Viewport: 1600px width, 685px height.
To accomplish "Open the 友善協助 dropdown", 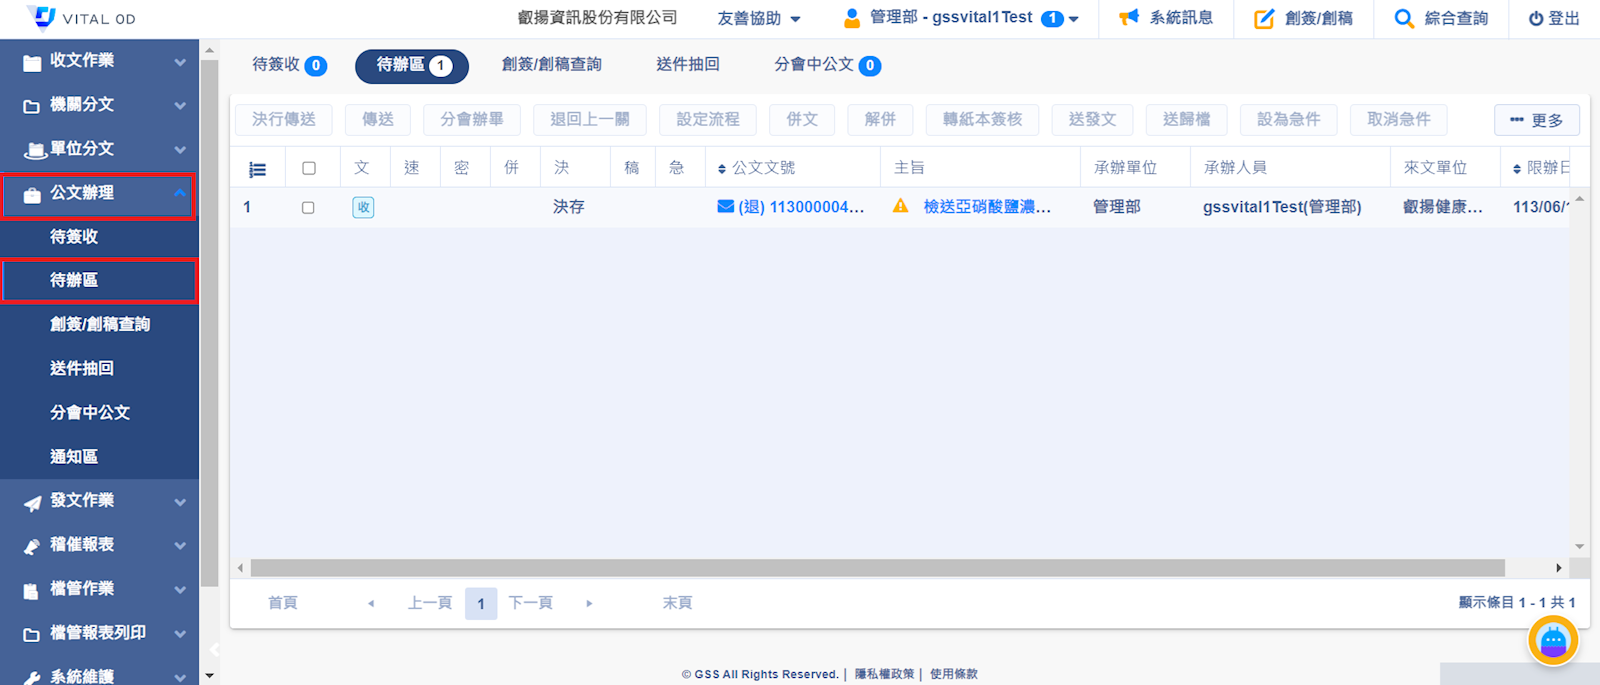I will [758, 18].
